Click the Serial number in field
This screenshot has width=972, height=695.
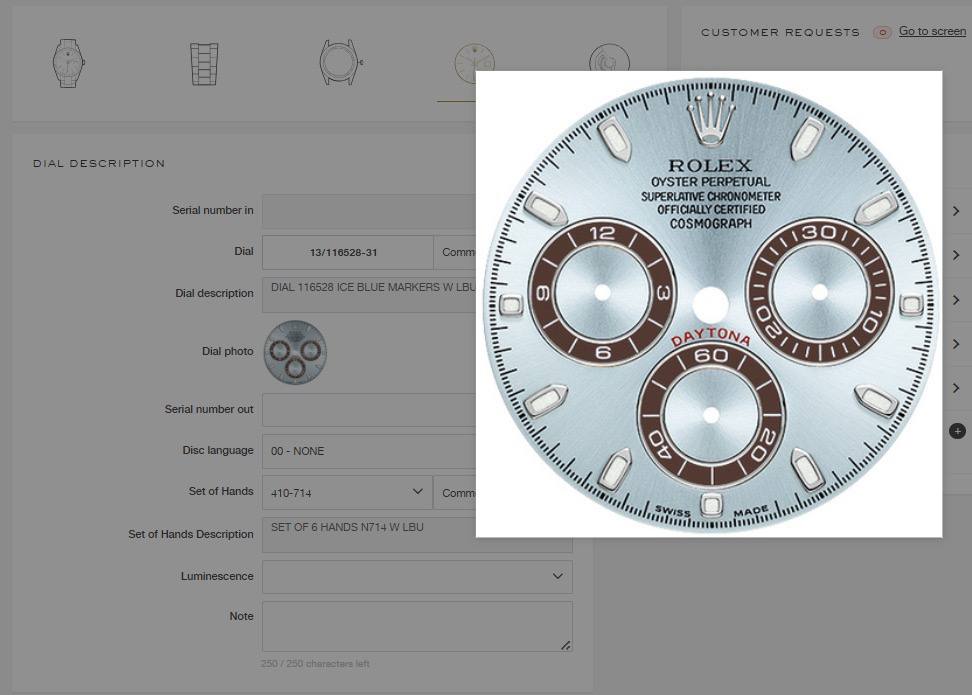pyautogui.click(x=369, y=211)
